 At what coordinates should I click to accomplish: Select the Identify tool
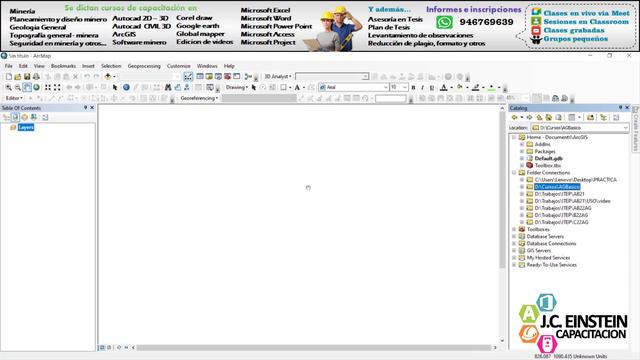pyautogui.click(x=126, y=87)
